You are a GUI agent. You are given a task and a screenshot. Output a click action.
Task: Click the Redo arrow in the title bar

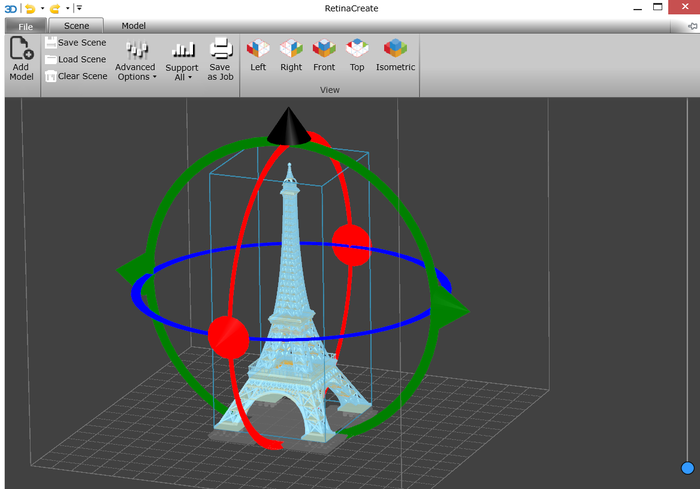point(55,8)
